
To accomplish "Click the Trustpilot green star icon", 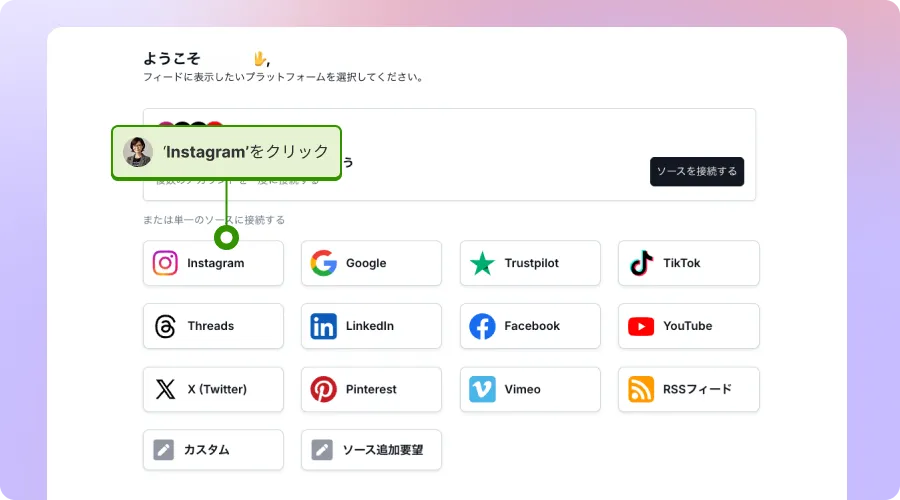I will [482, 263].
